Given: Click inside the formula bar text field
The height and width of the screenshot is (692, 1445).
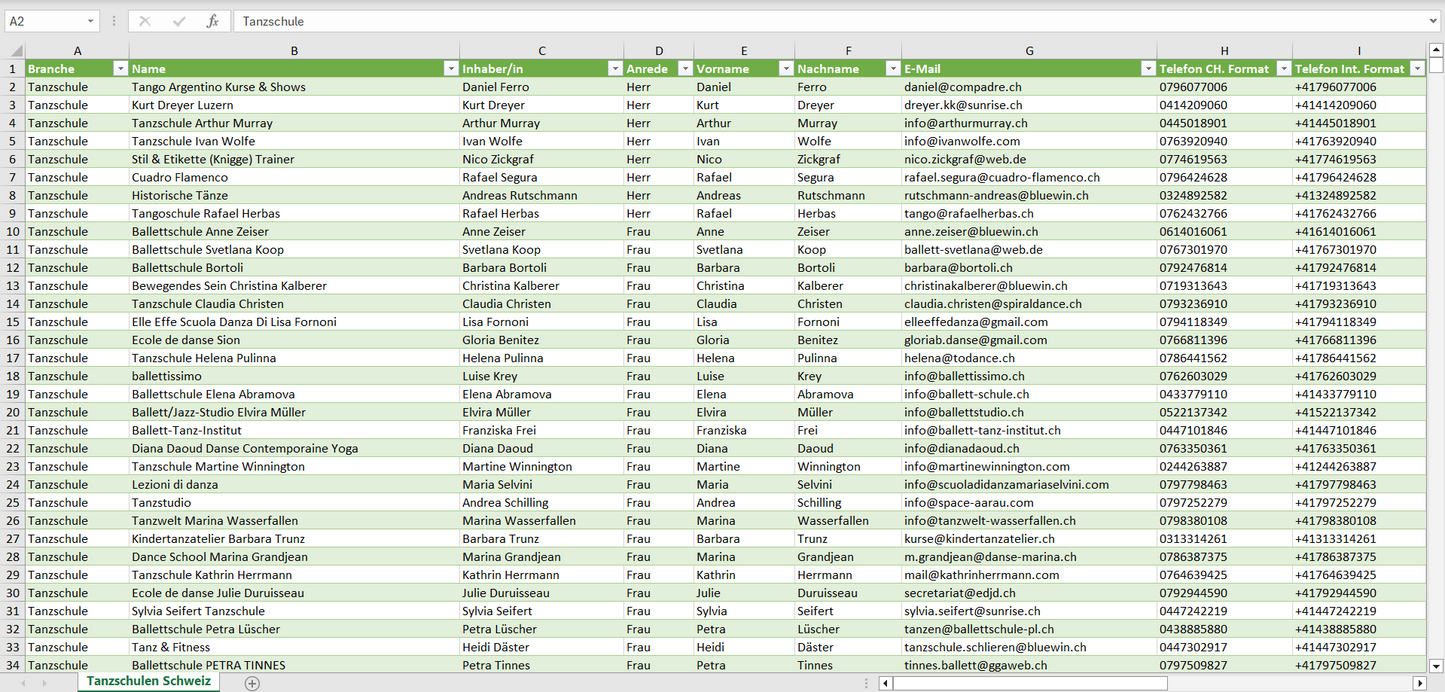Looking at the screenshot, I should pyautogui.click(x=800, y=21).
